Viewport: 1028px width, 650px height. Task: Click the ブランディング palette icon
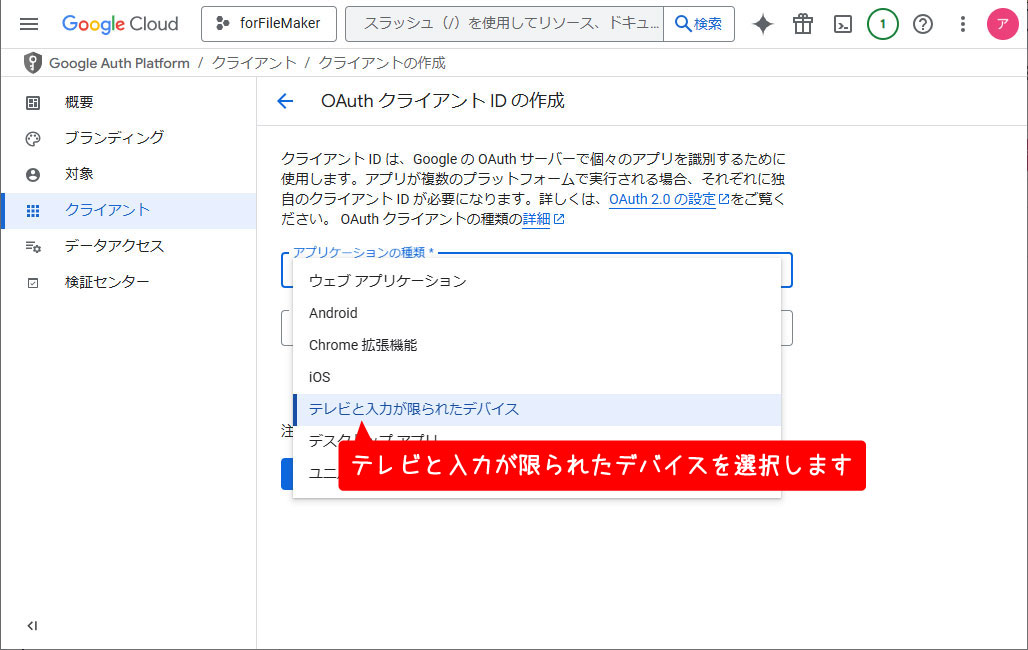(33, 138)
